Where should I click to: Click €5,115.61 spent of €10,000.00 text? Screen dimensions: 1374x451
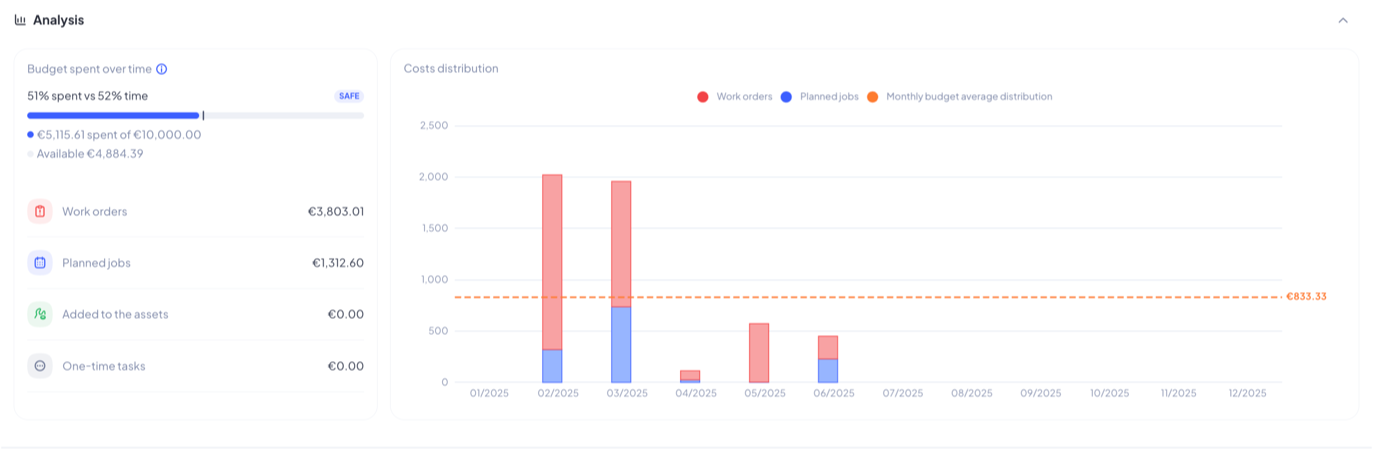pos(119,134)
